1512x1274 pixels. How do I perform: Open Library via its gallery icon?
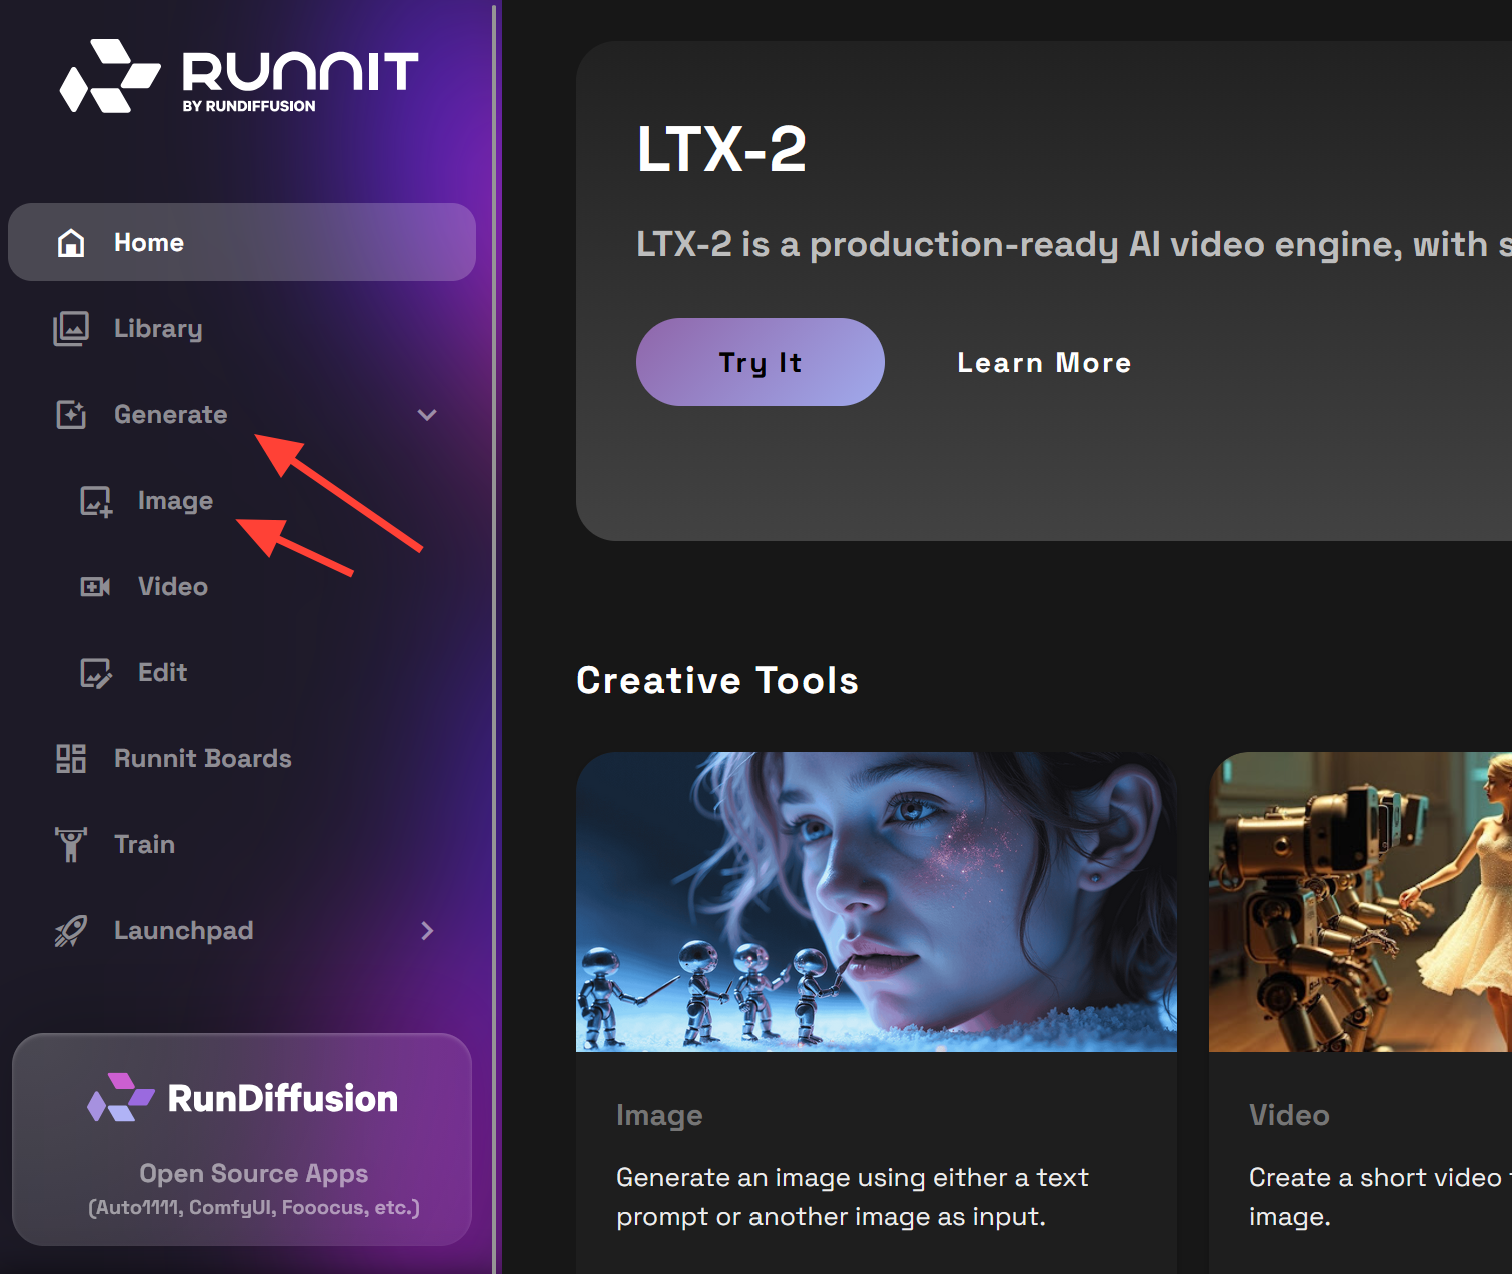tap(71, 329)
